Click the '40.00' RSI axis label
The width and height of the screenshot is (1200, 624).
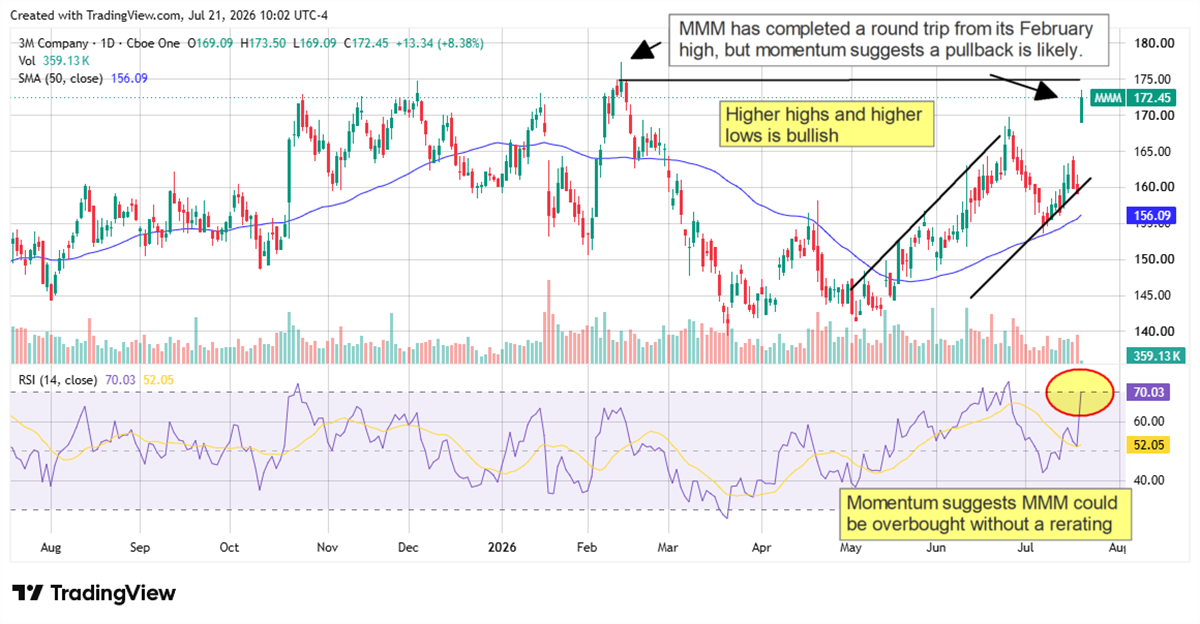pos(1147,480)
